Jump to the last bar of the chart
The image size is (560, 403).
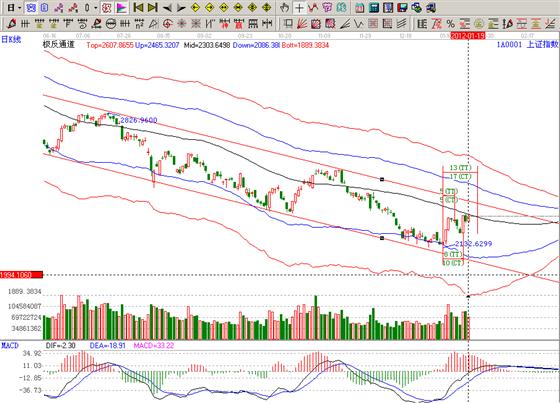click(x=152, y=8)
